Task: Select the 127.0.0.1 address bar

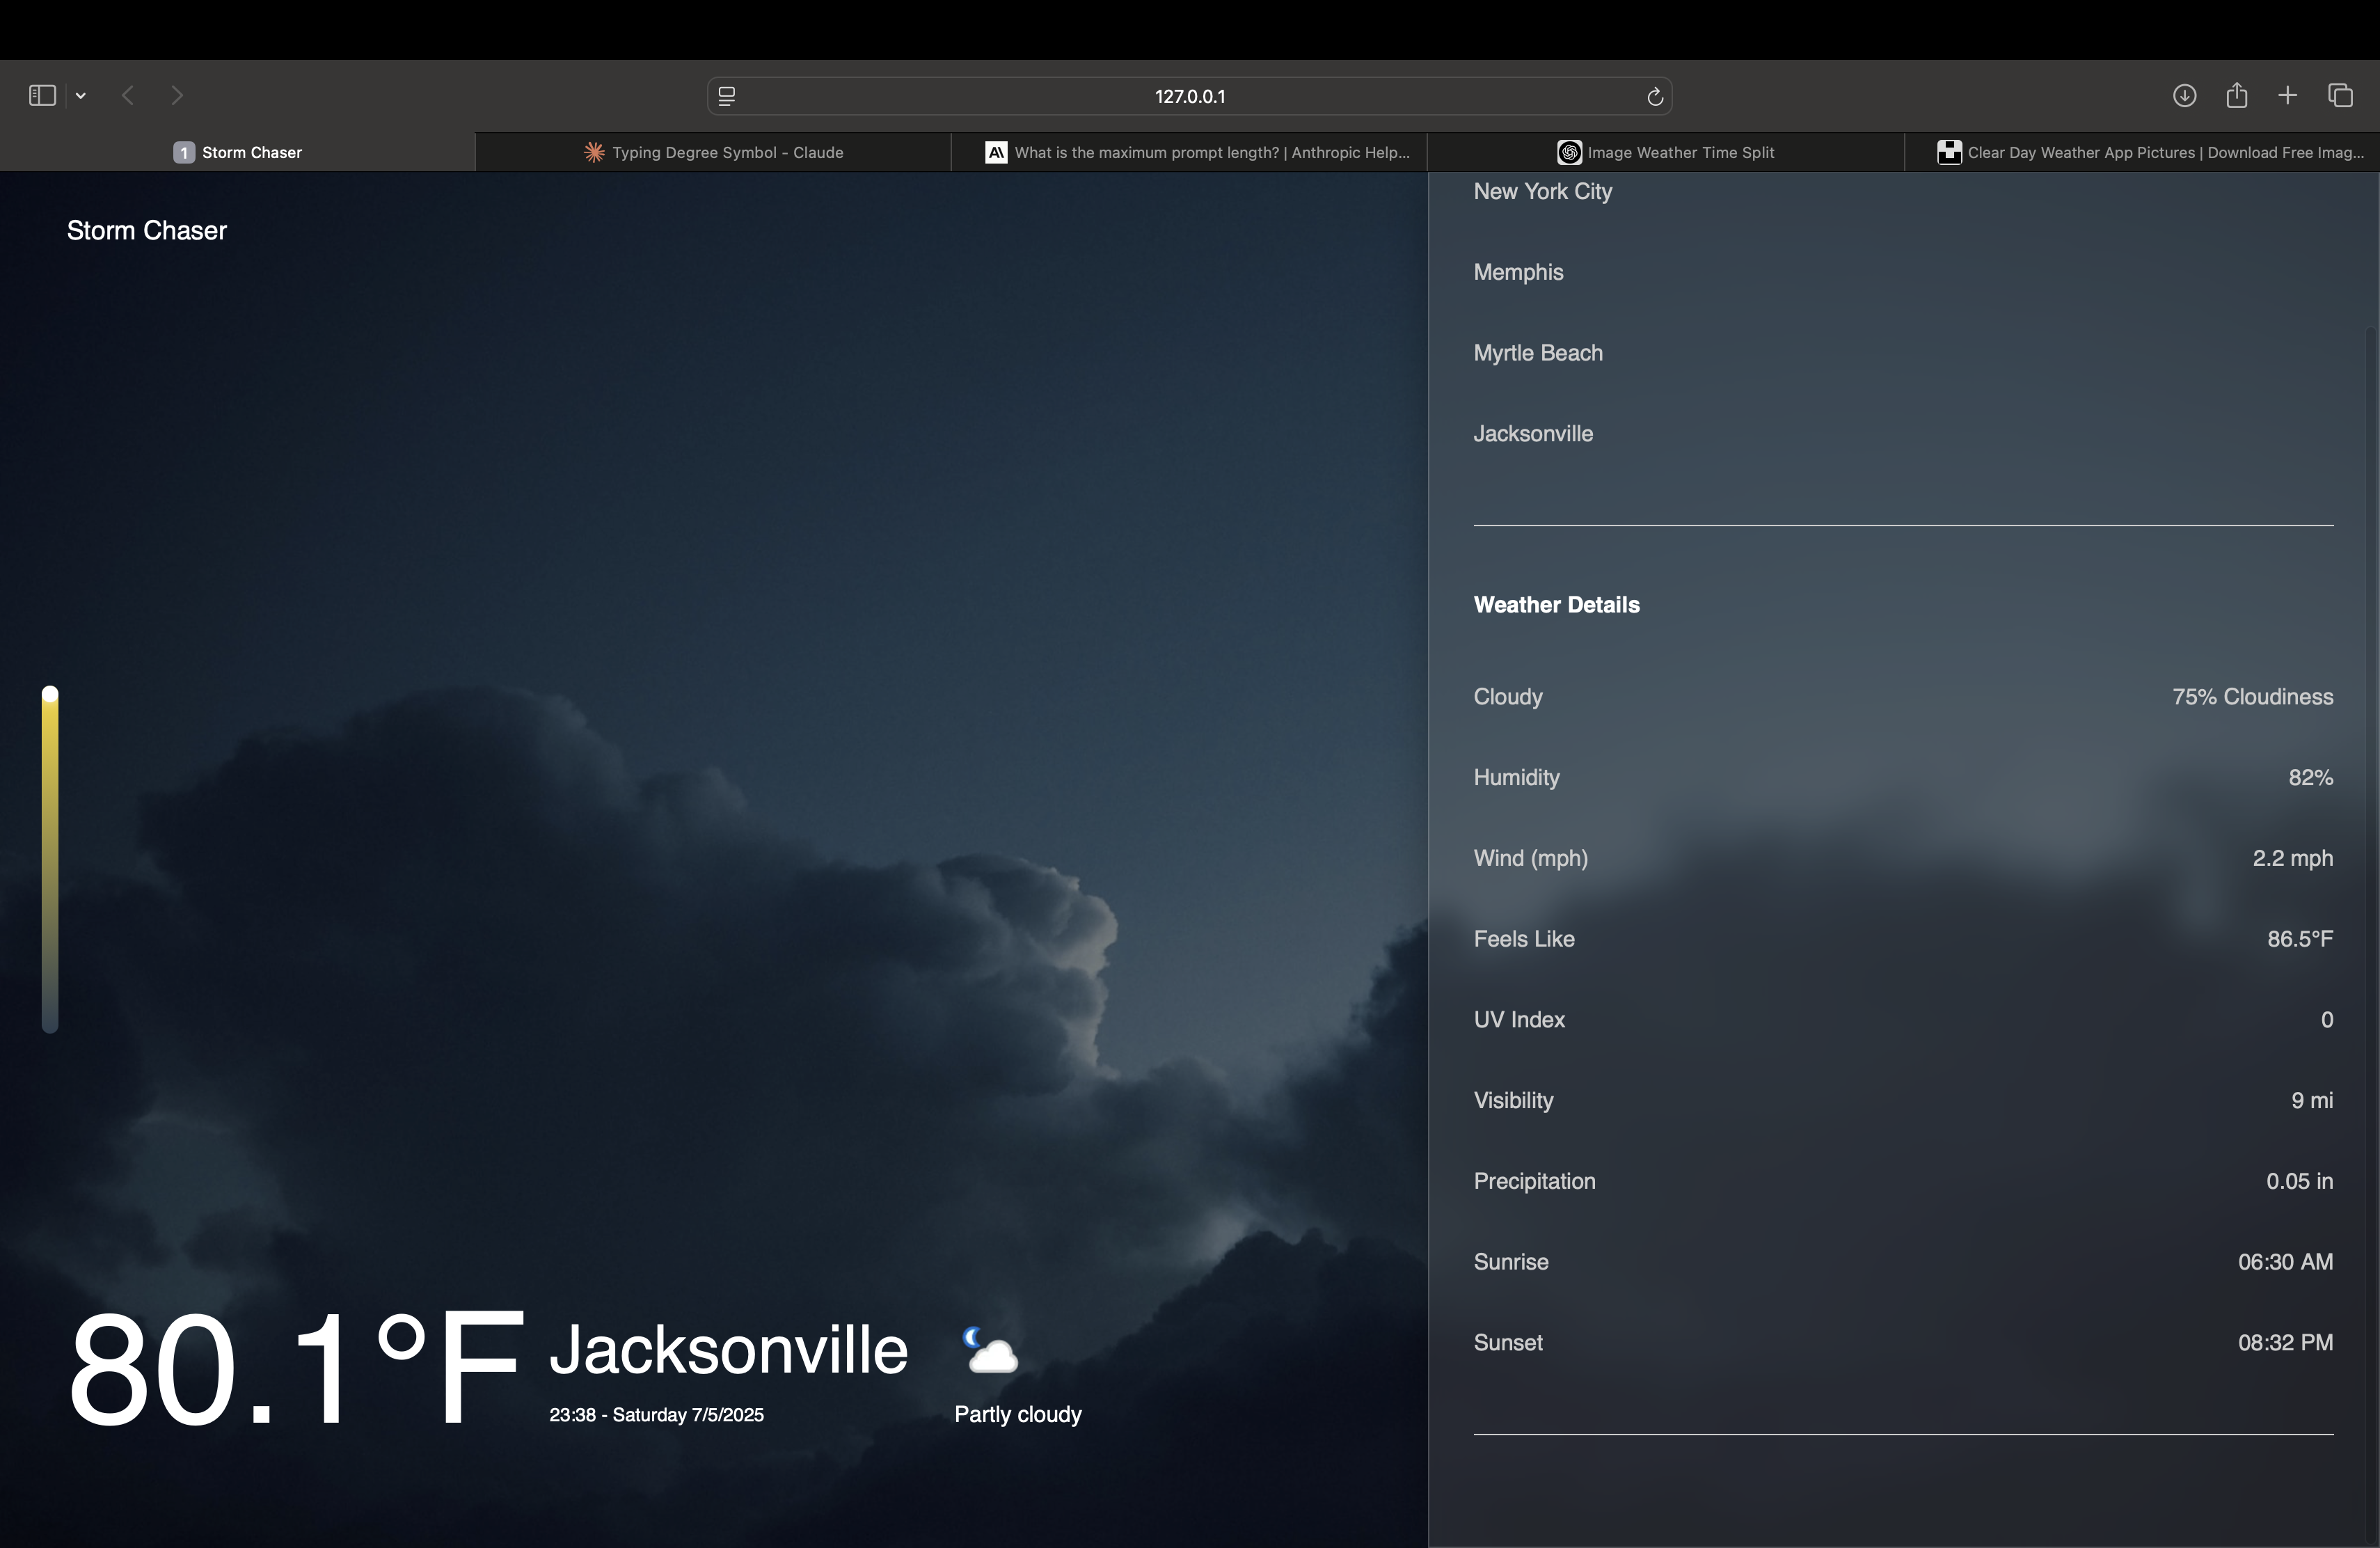Action: point(1190,96)
